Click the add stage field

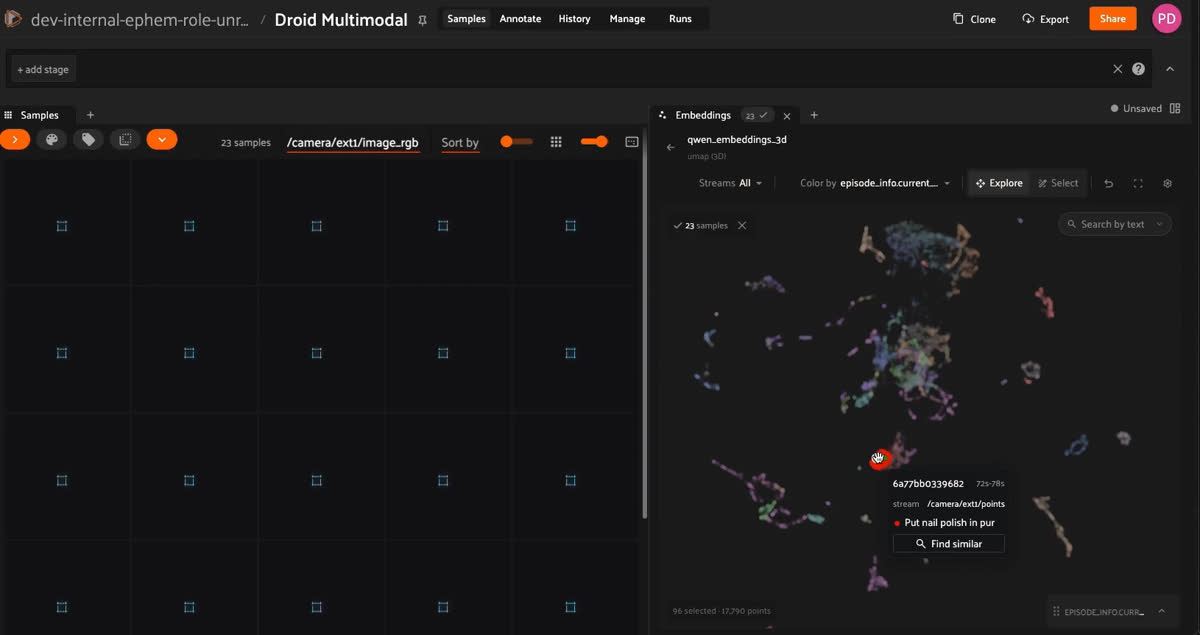coord(44,69)
